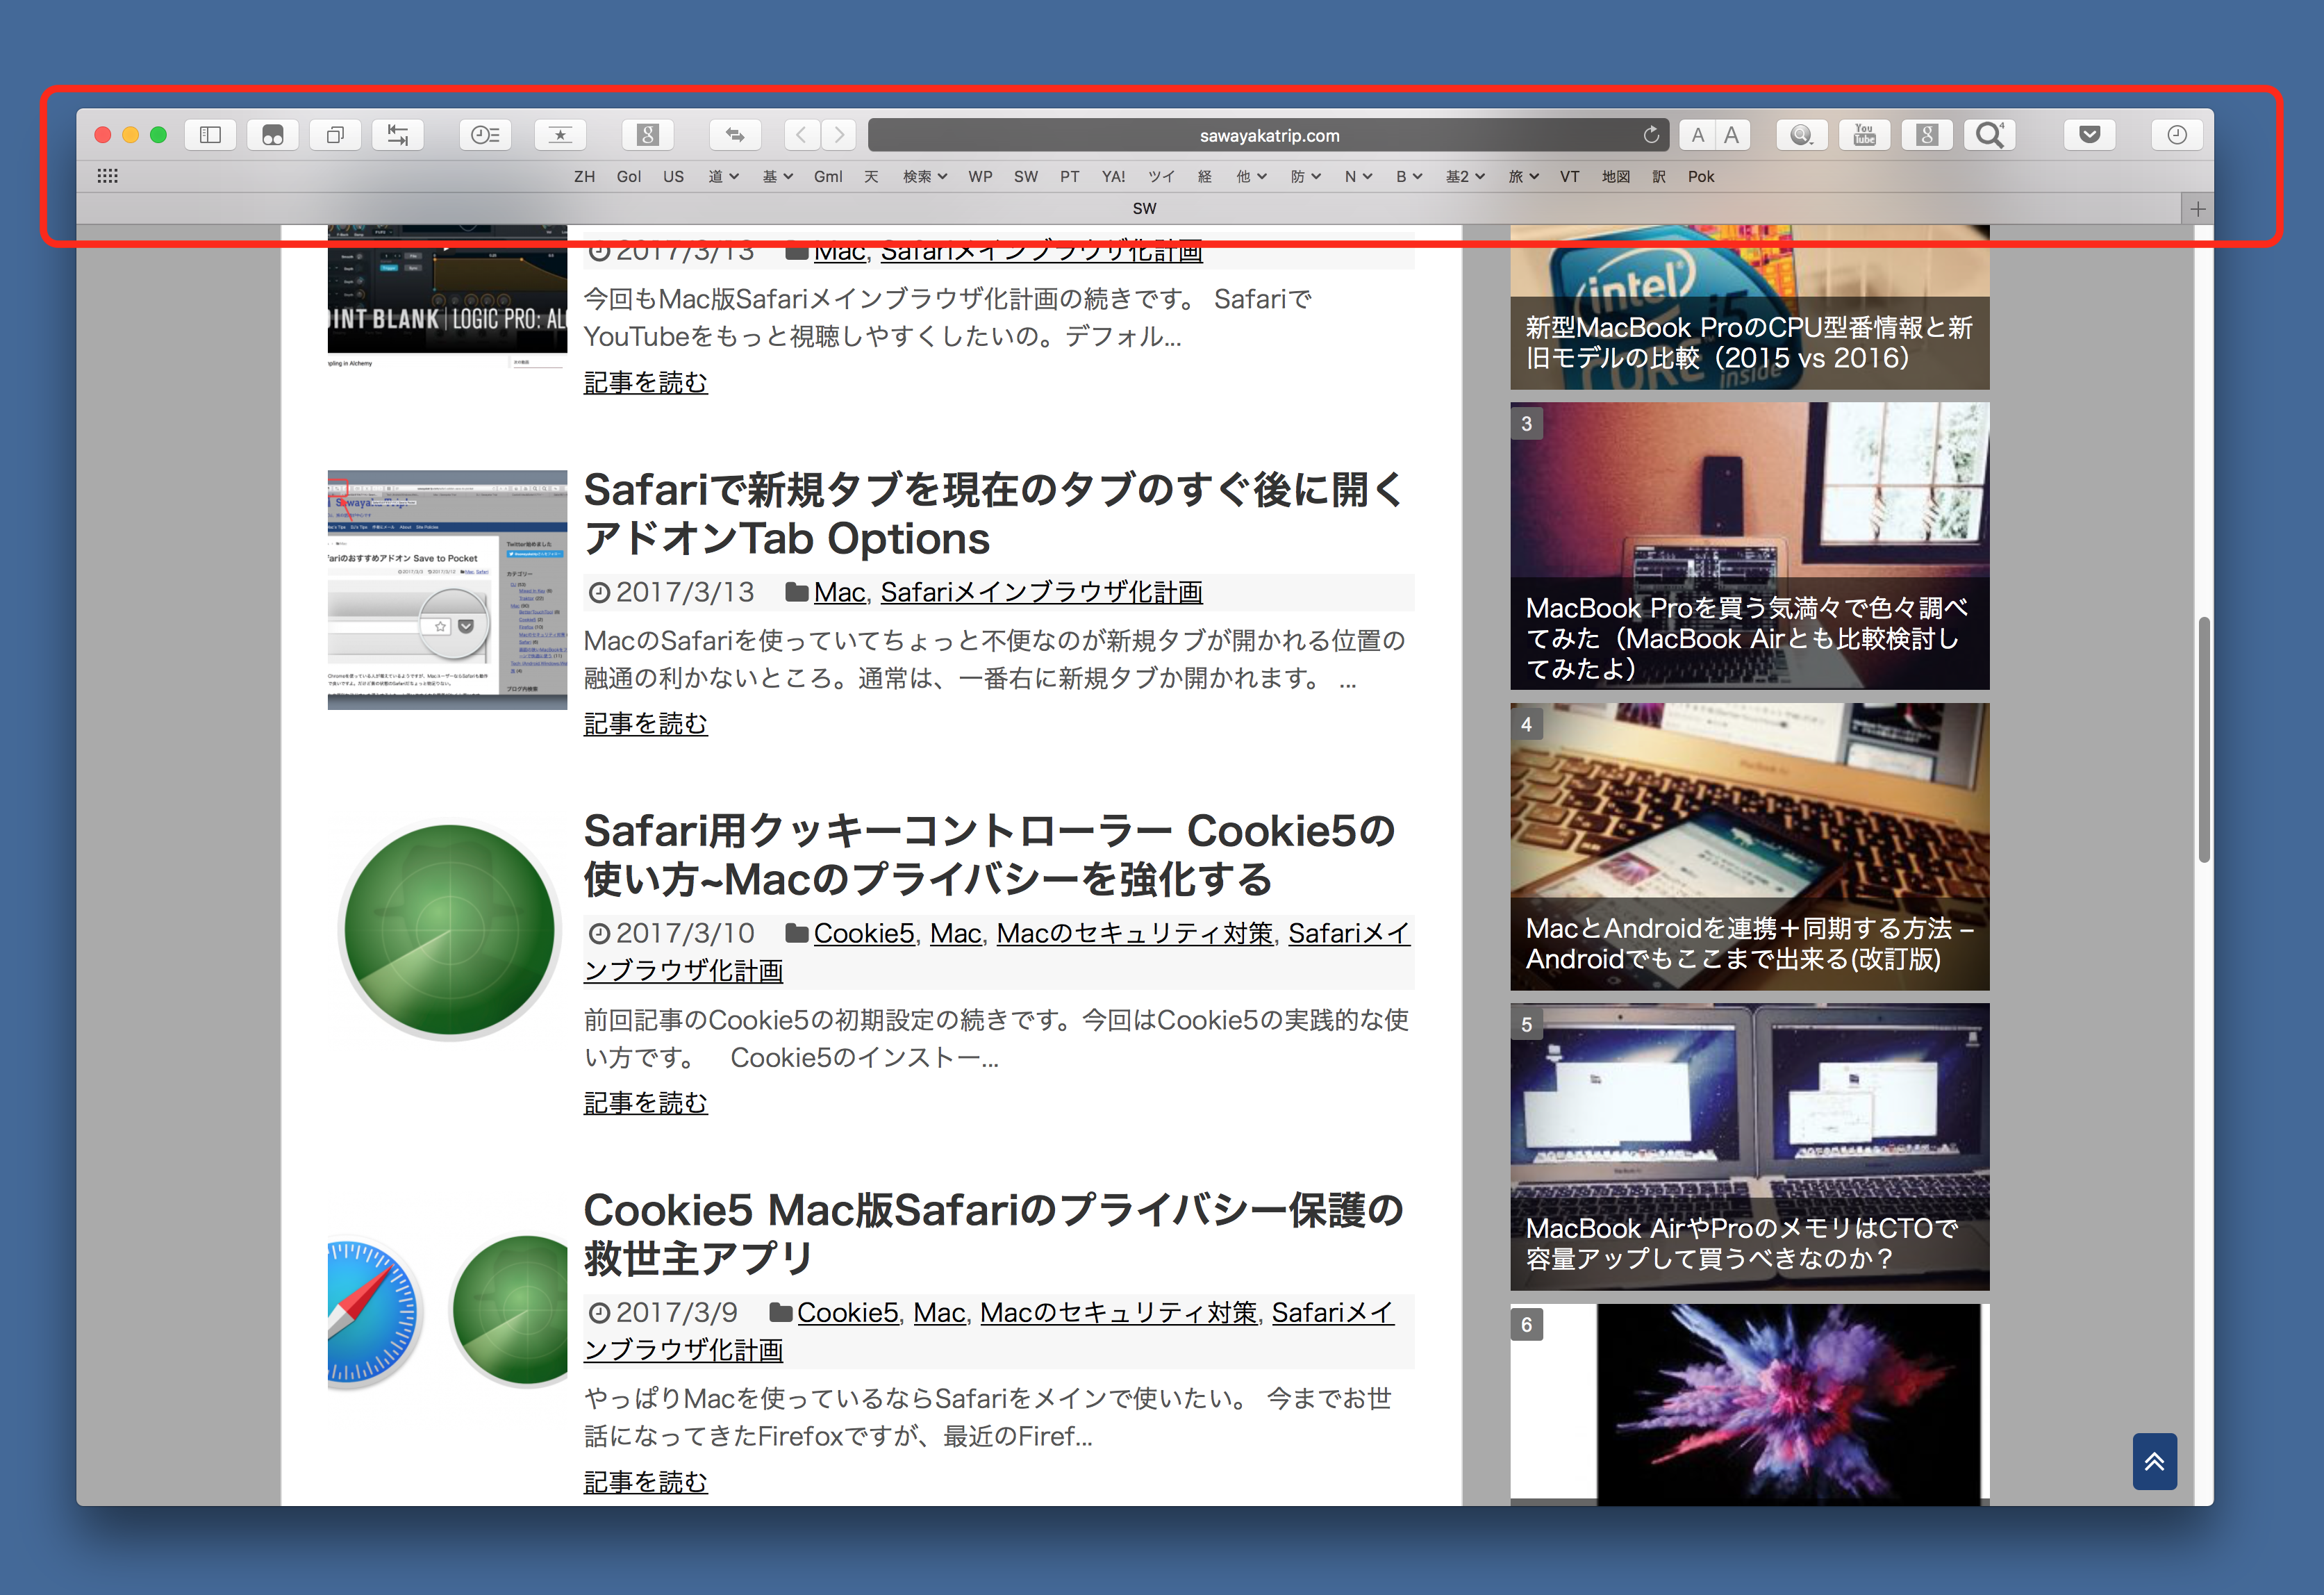
Task: Click the tab-switching arrows toolbar icon
Action: point(398,135)
